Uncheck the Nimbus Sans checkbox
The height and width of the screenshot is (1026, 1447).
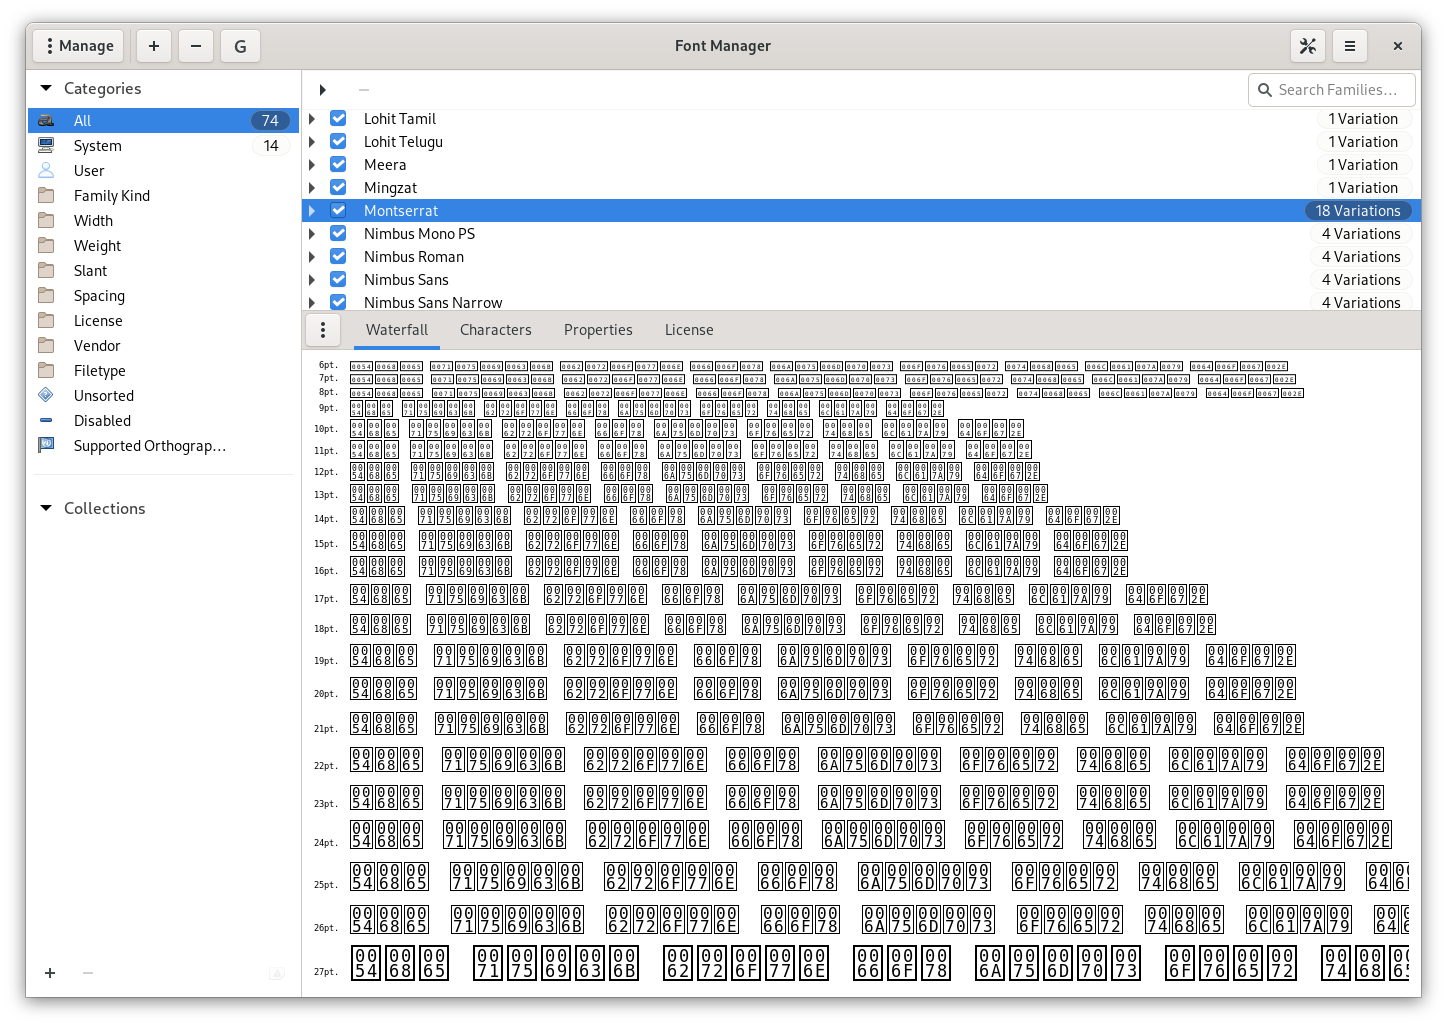point(338,279)
